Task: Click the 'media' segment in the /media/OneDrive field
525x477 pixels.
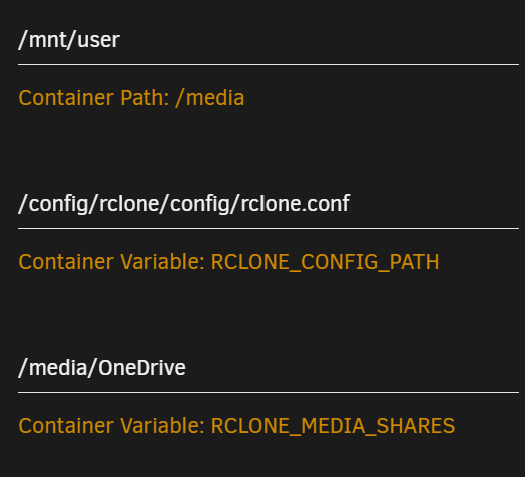Action: (x=58, y=368)
